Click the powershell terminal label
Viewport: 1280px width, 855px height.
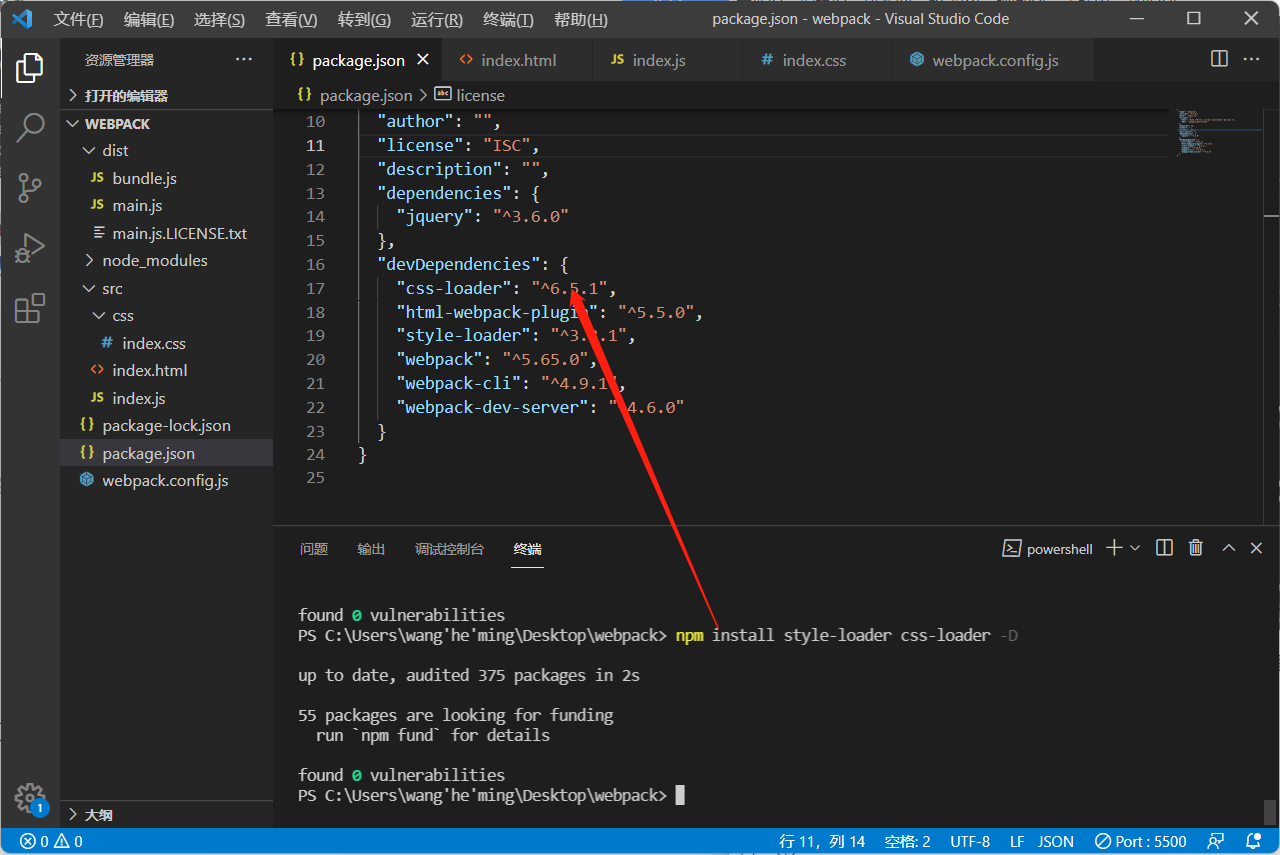coord(1048,549)
